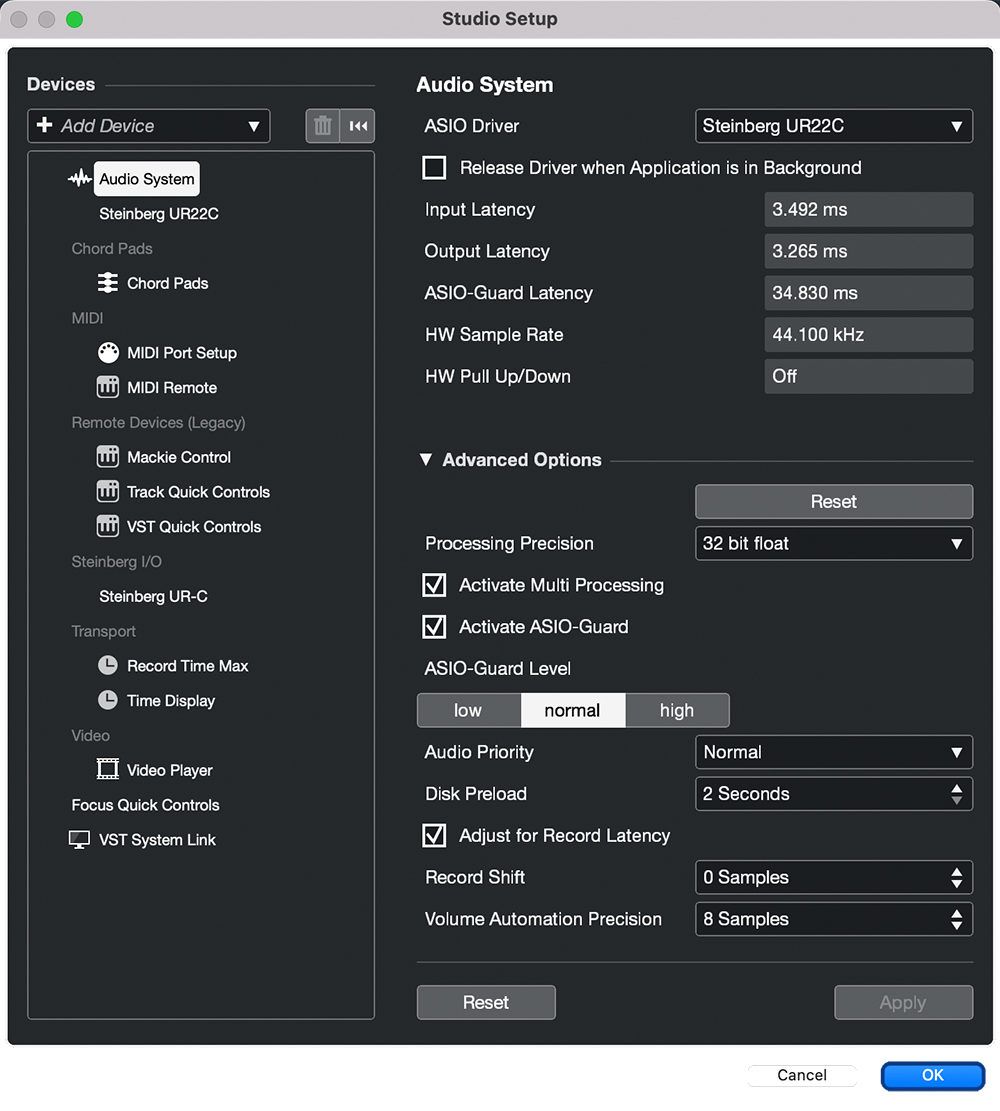1000x1111 pixels.
Task: Click the Disk Preload stepper arrows
Action: point(956,794)
